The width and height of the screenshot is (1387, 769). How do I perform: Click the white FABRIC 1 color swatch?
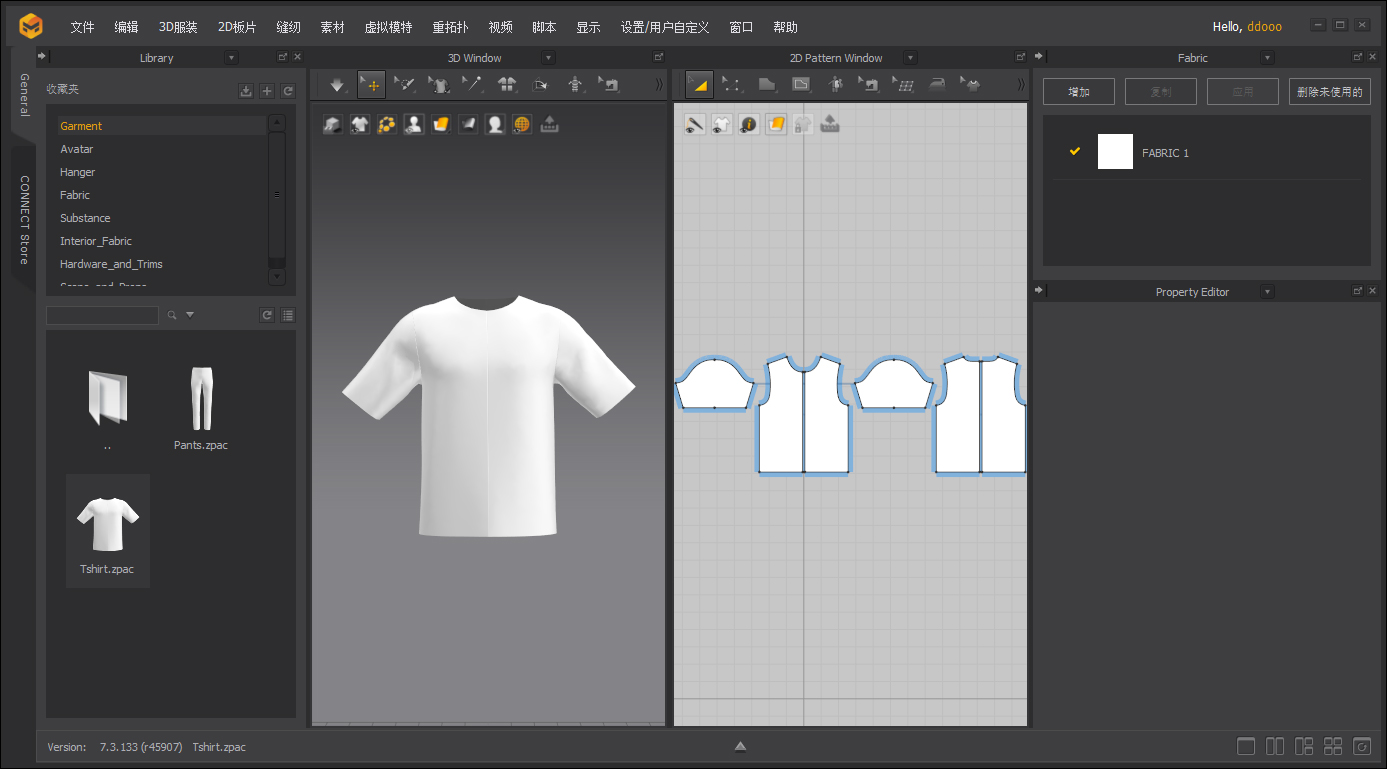1115,152
